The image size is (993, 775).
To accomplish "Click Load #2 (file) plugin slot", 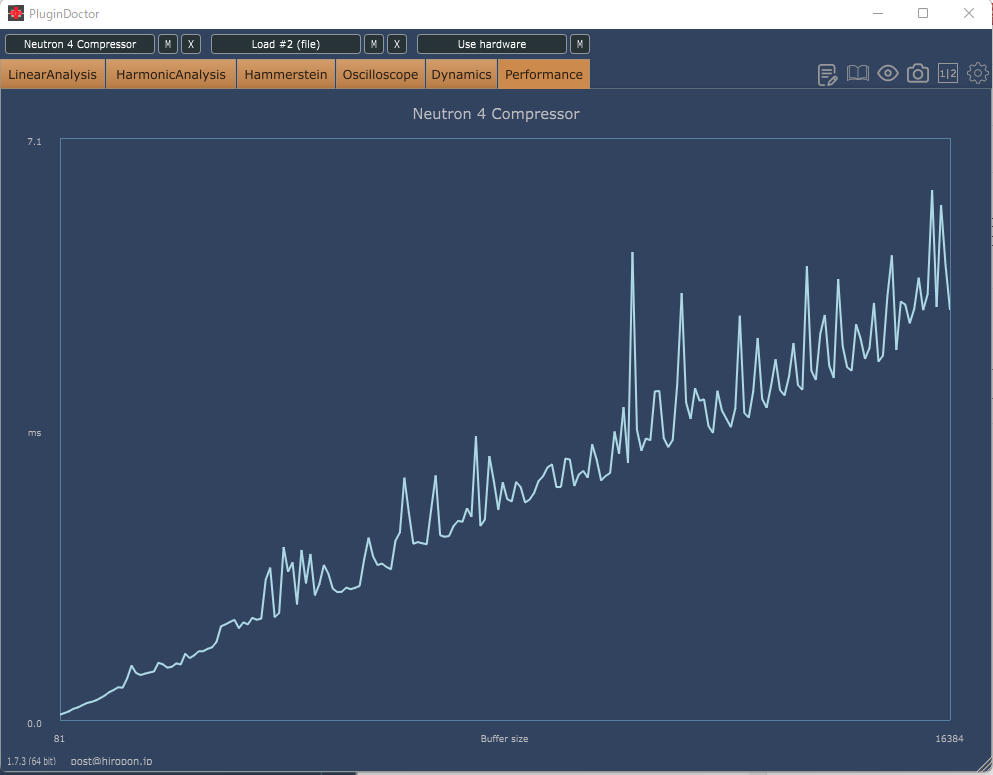I will 286,44.
